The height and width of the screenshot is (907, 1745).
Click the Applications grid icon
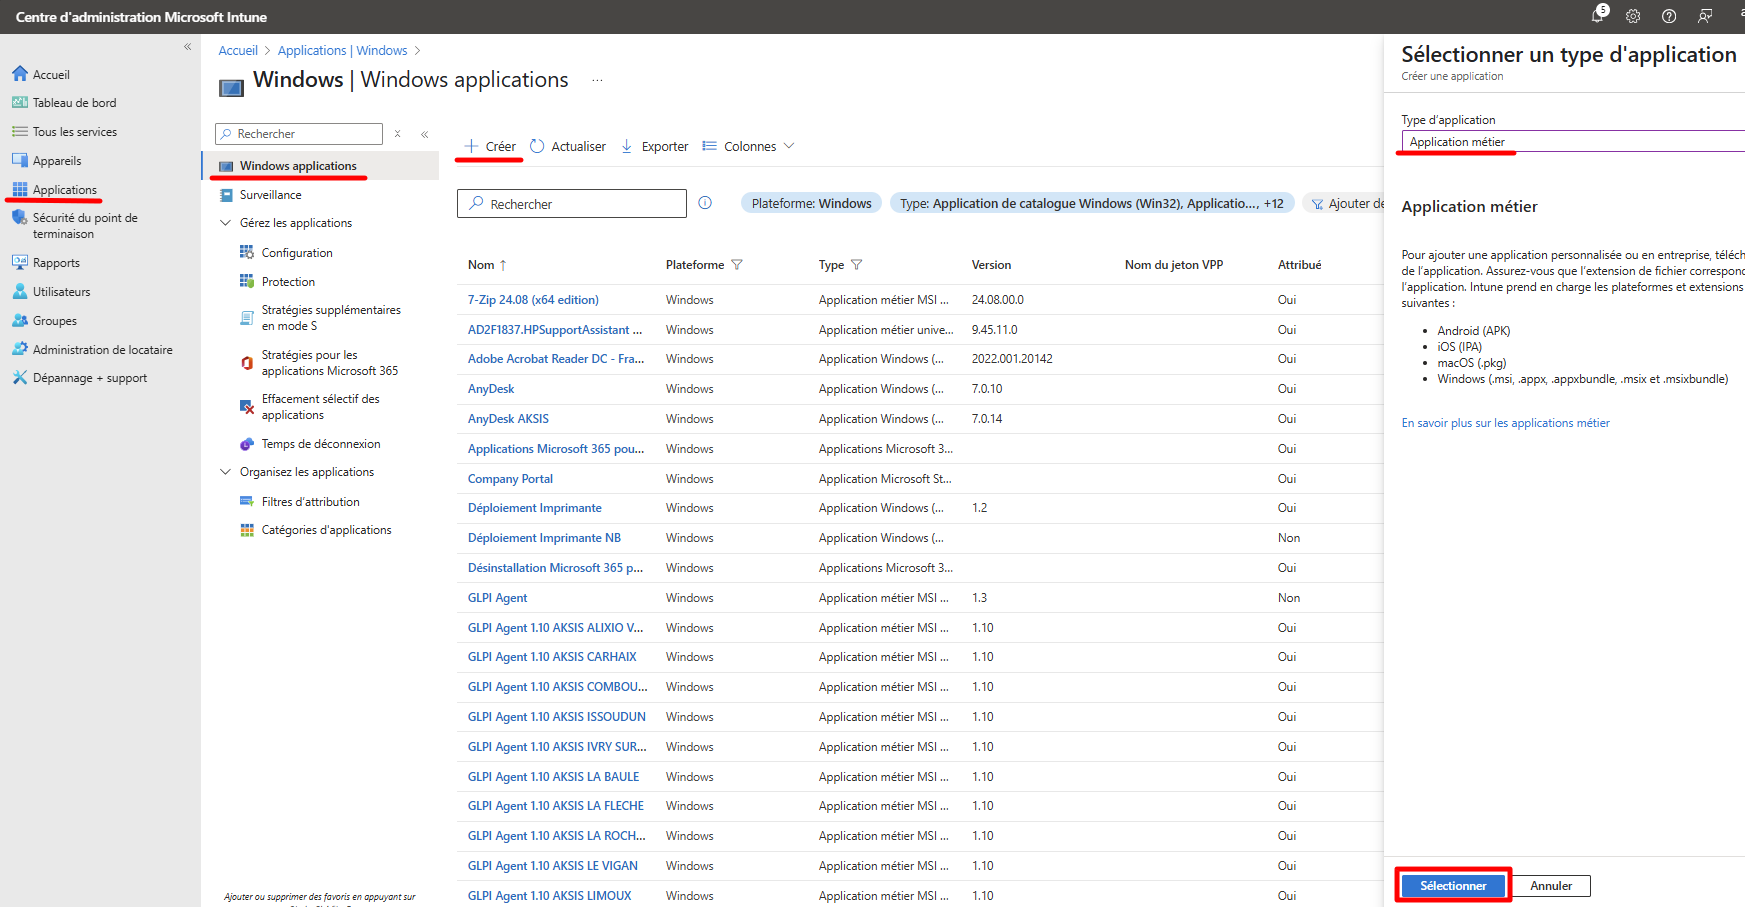point(20,189)
